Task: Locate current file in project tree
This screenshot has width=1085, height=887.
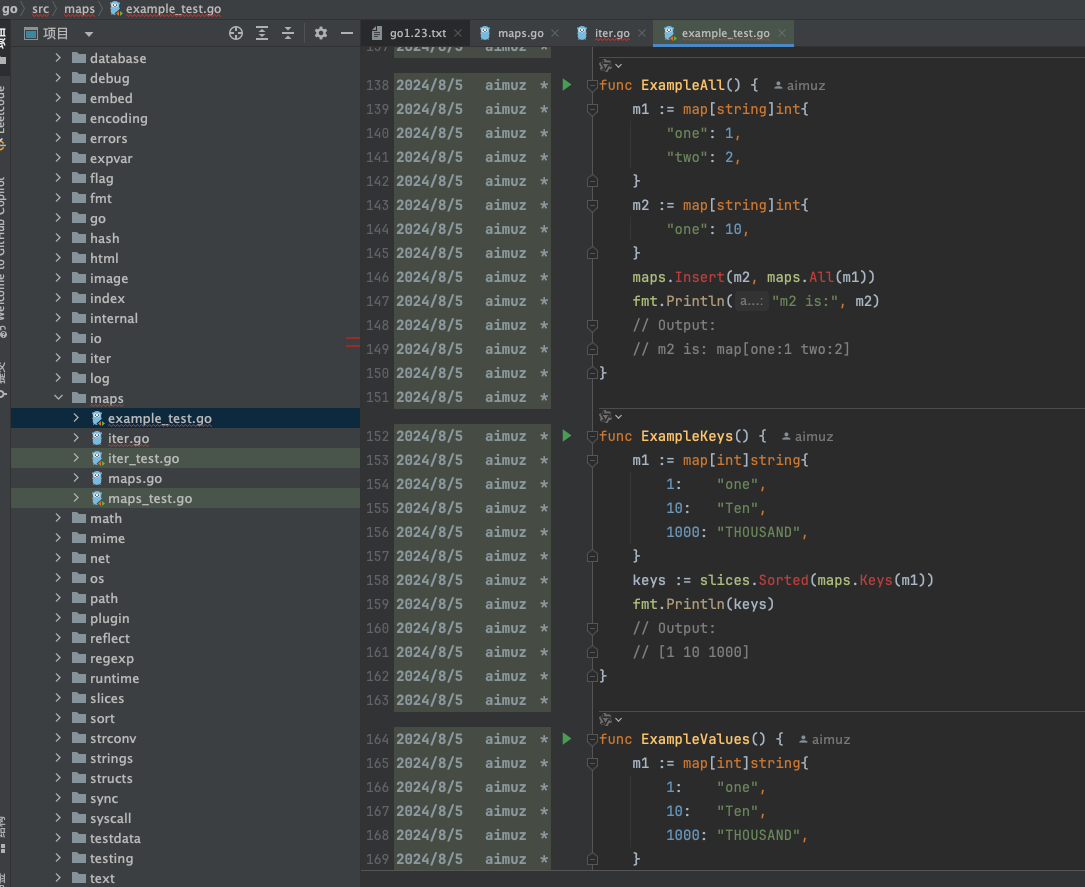Action: click(236, 33)
